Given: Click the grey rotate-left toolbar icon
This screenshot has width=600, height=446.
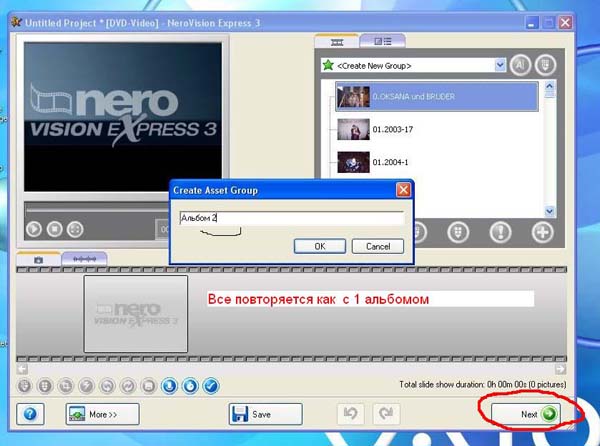Looking at the screenshot, I should (107, 386).
